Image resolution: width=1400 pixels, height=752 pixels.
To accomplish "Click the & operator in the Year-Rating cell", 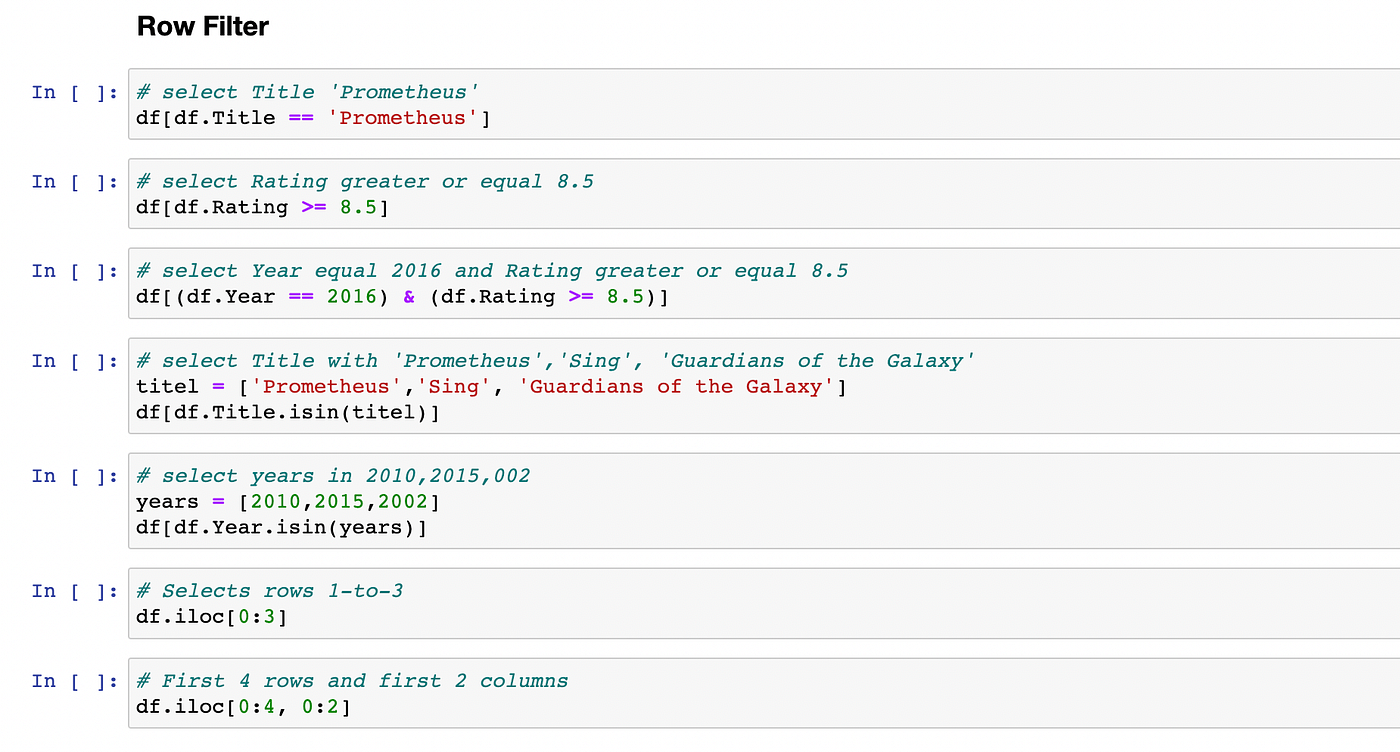I will click(408, 296).
